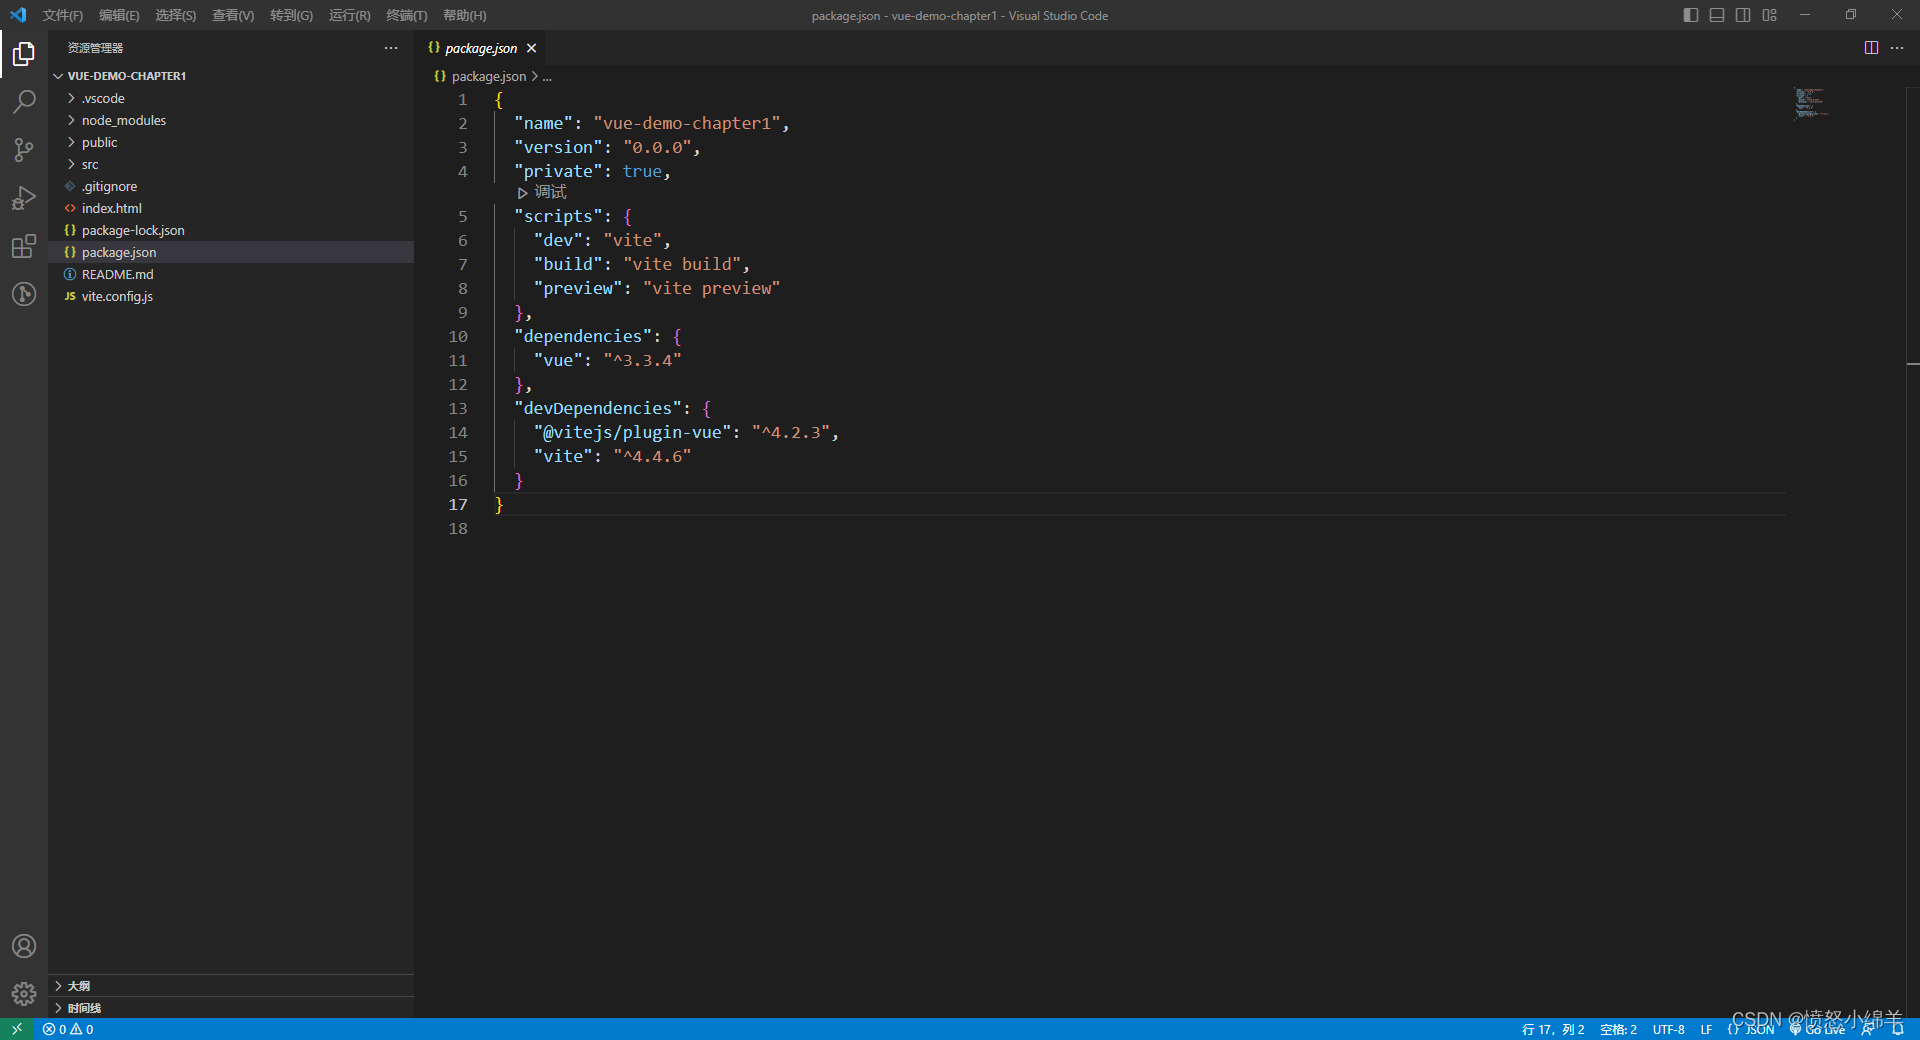Click the "^3.3.4" vue version string
The image size is (1920, 1040).
point(642,360)
